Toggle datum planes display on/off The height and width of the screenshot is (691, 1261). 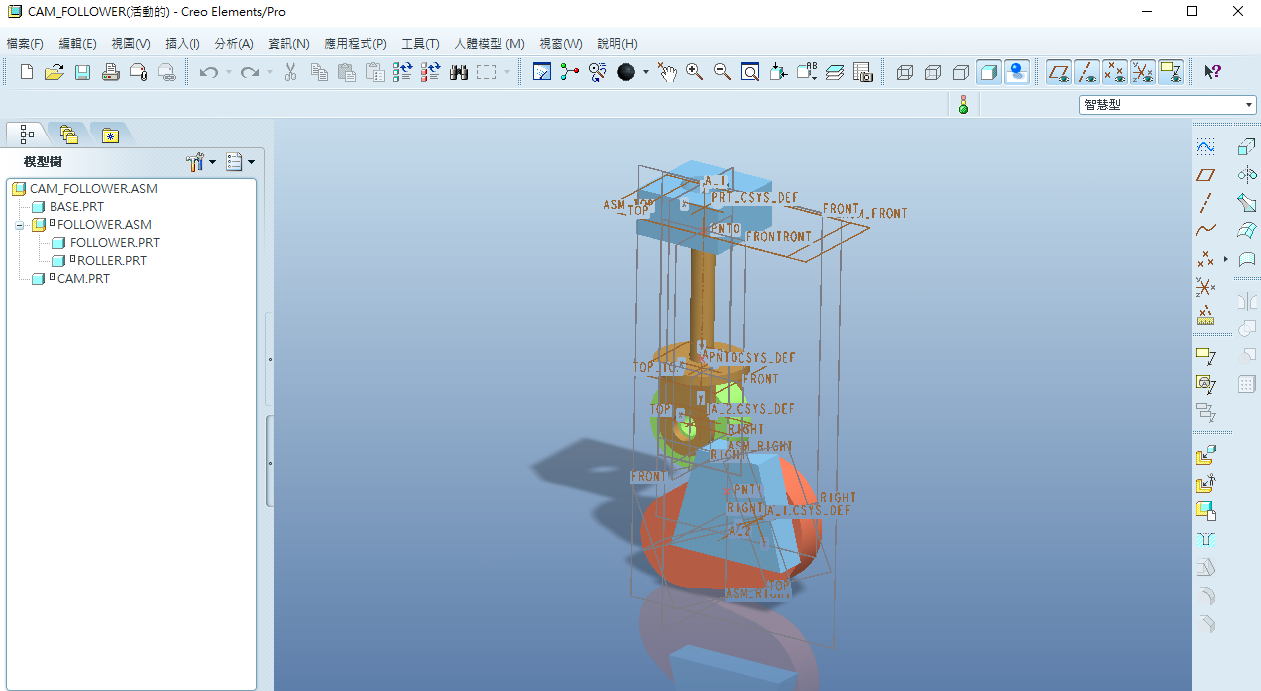click(x=1059, y=72)
